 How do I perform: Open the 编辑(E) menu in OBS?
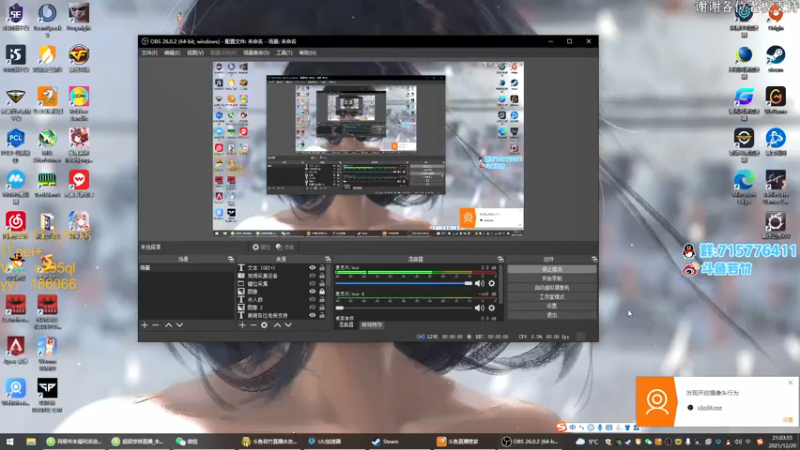pyautogui.click(x=172, y=53)
